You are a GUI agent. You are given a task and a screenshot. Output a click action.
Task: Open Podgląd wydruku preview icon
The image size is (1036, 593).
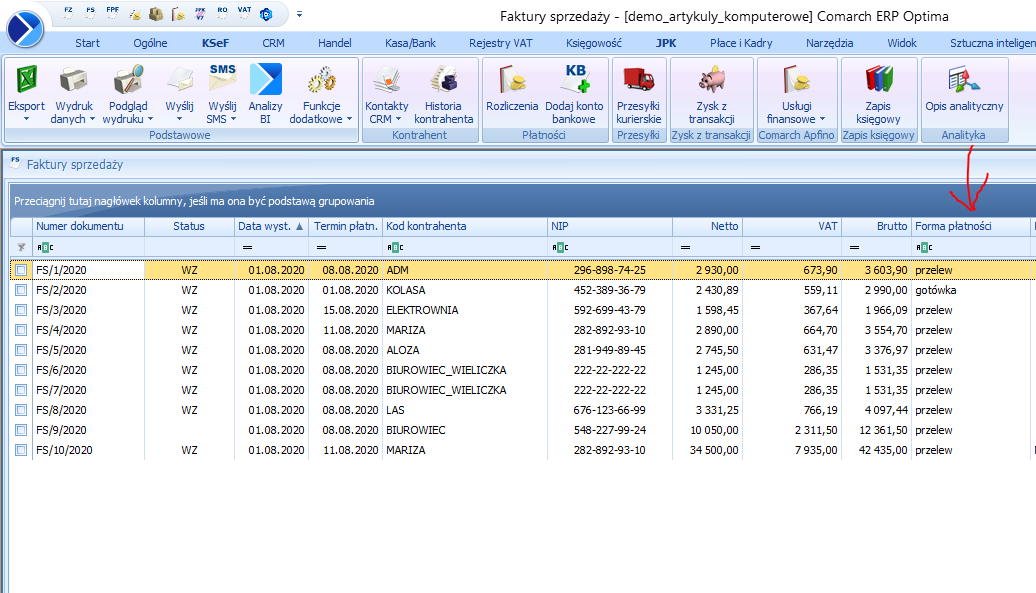pyautogui.click(x=128, y=80)
